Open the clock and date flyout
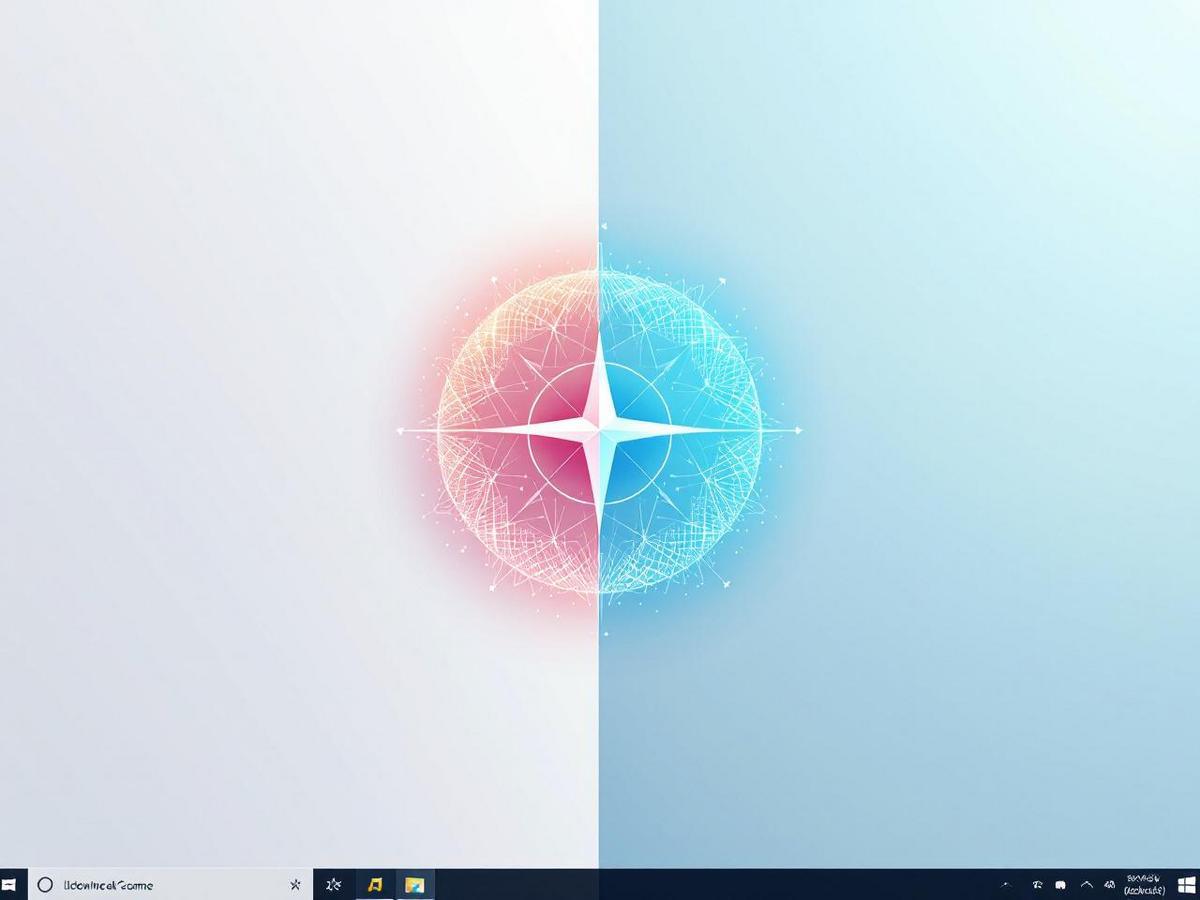 [x=1145, y=885]
